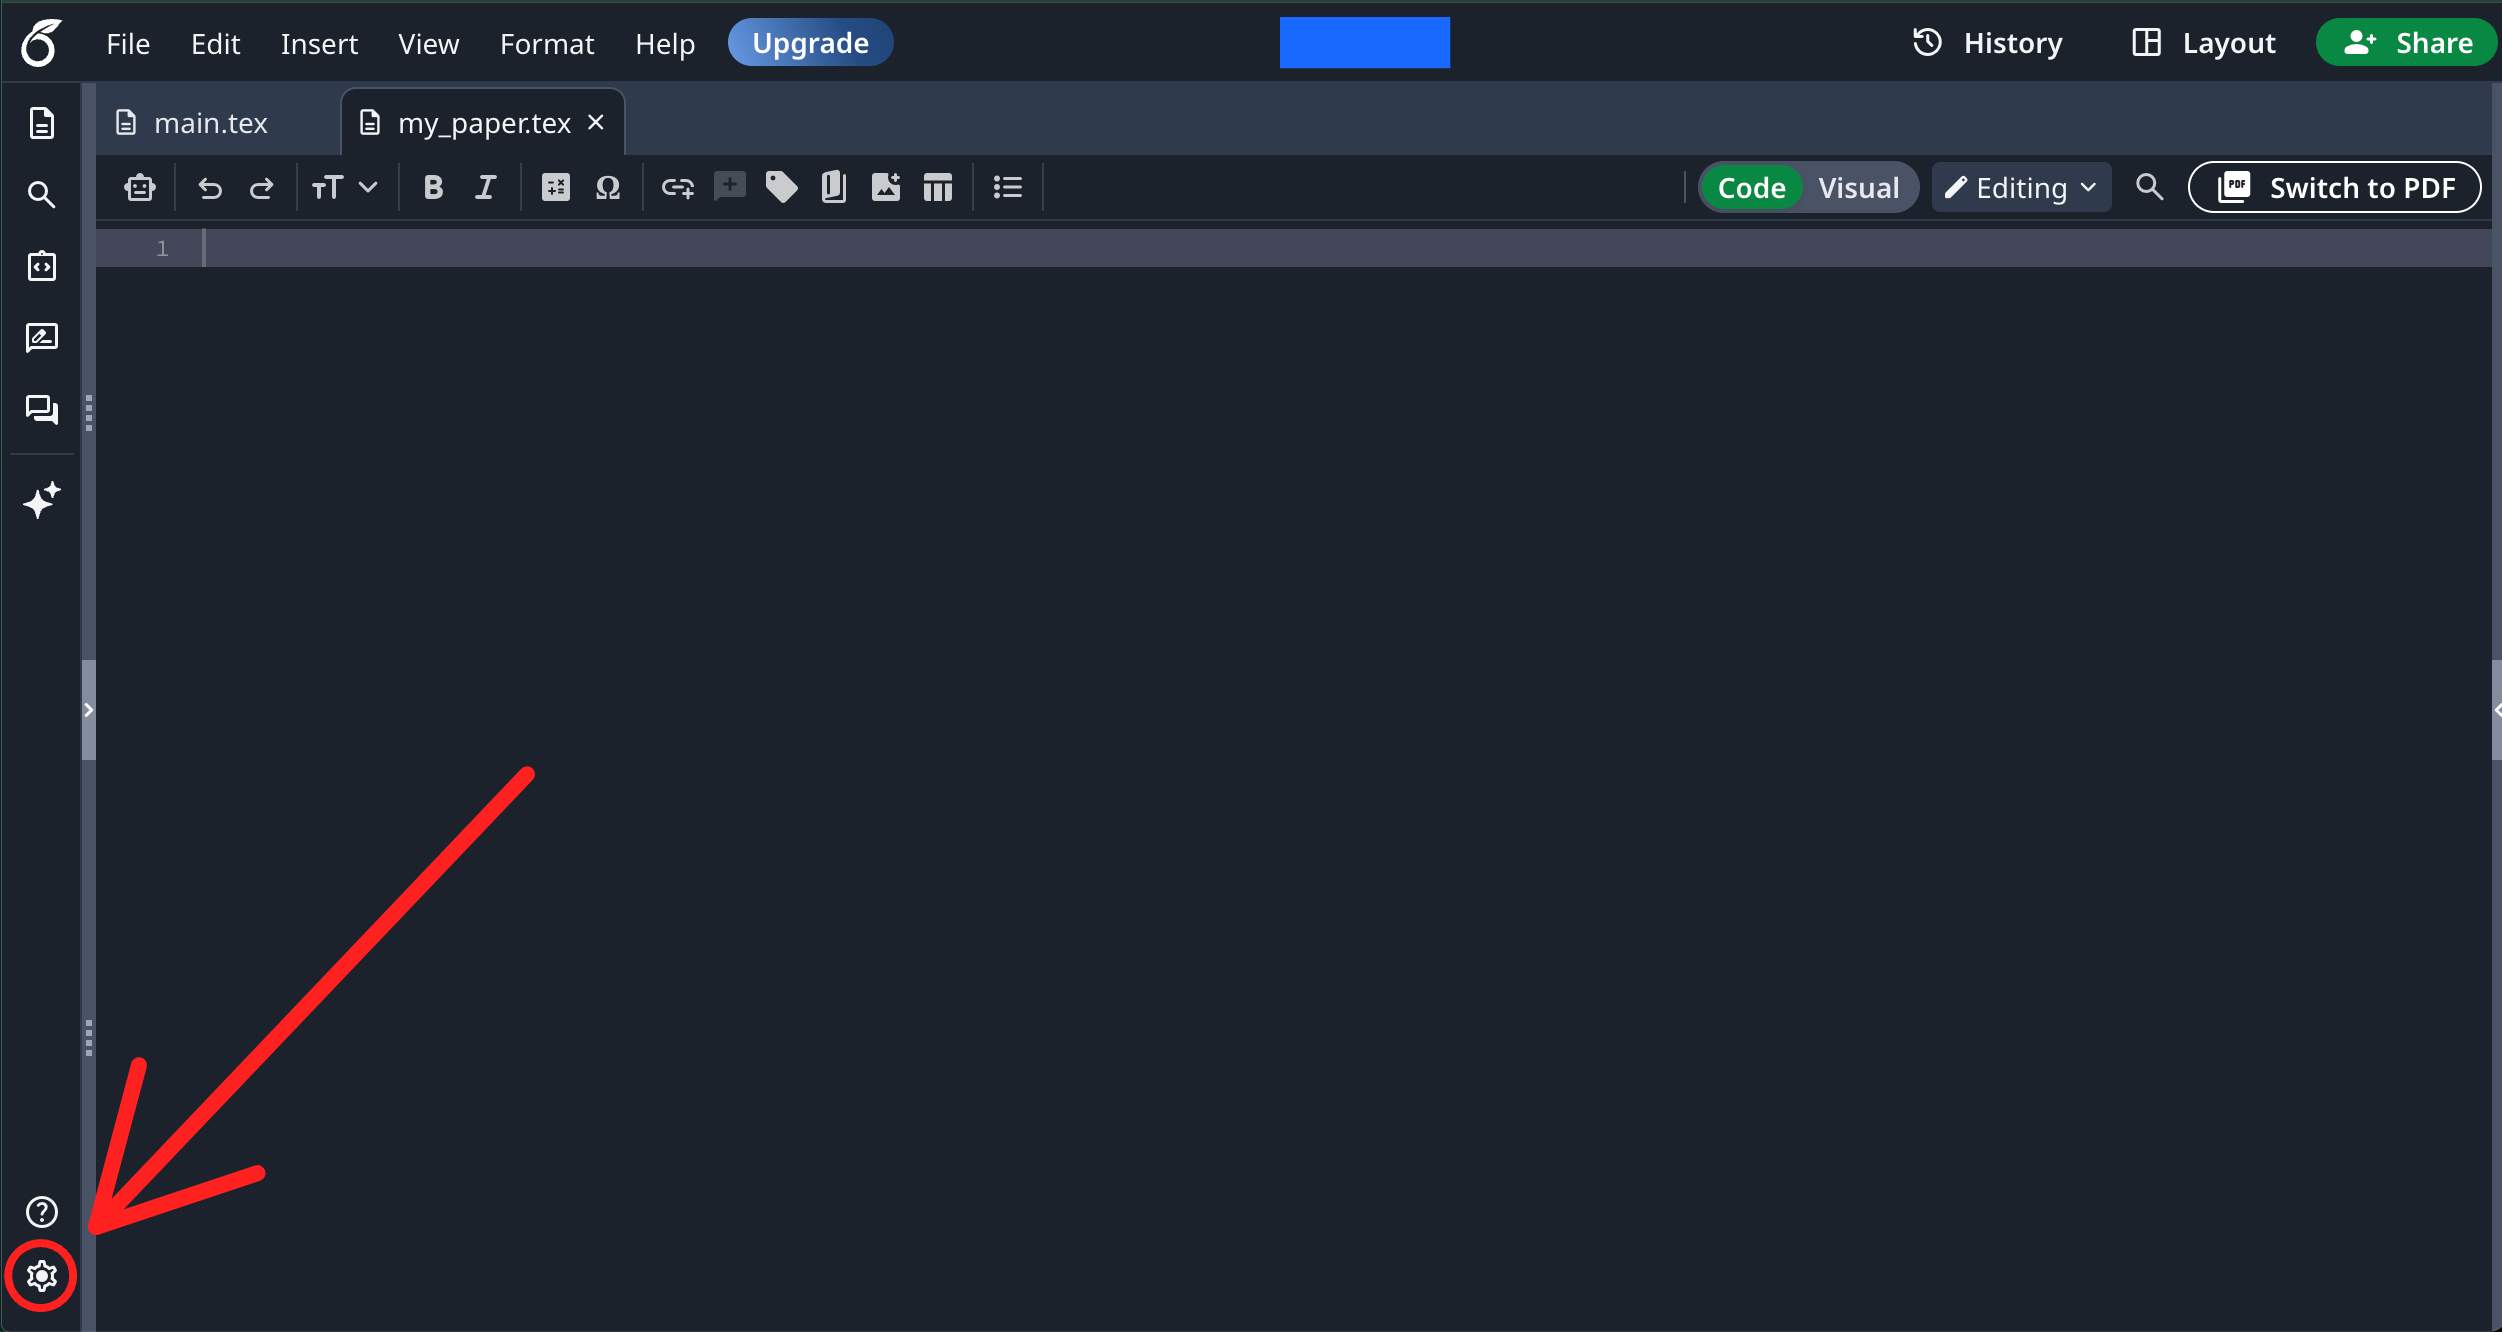Insert table from toolbar
The image size is (2502, 1332).
pyautogui.click(x=938, y=187)
